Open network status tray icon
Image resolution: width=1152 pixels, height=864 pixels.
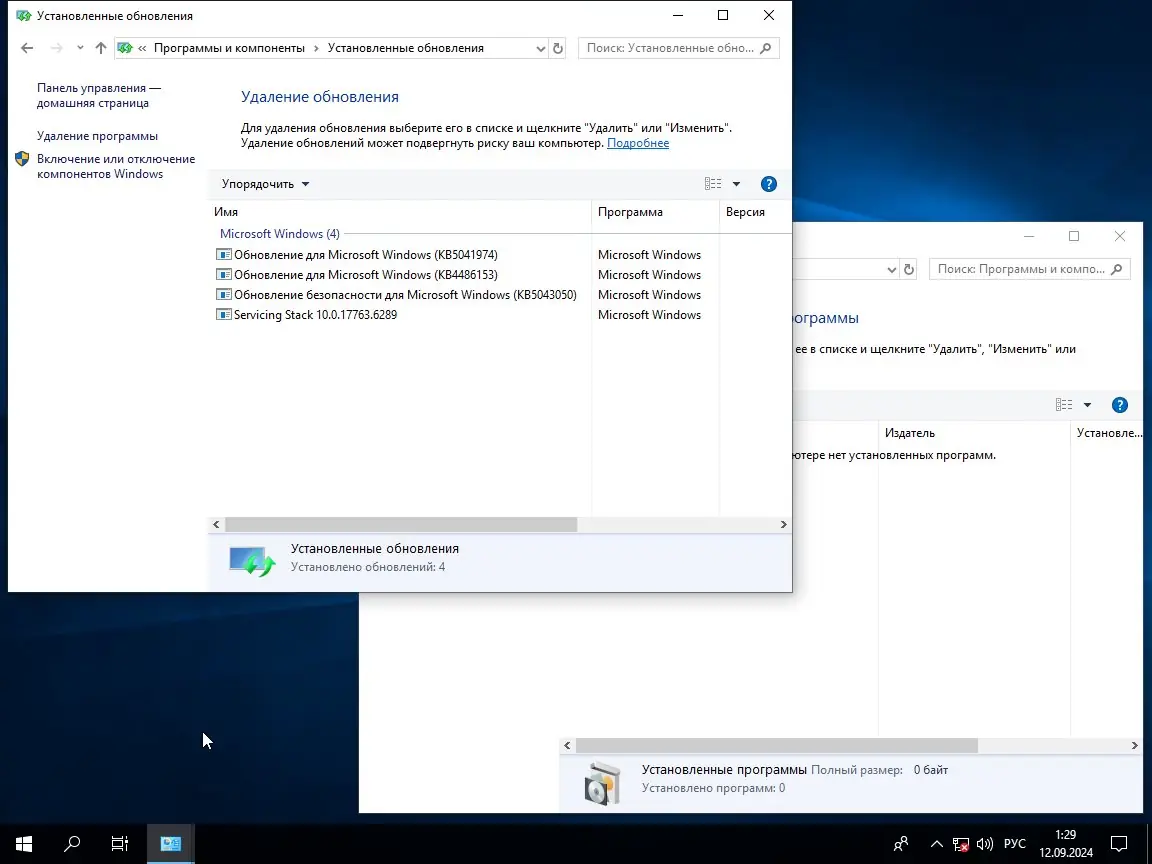click(960, 843)
